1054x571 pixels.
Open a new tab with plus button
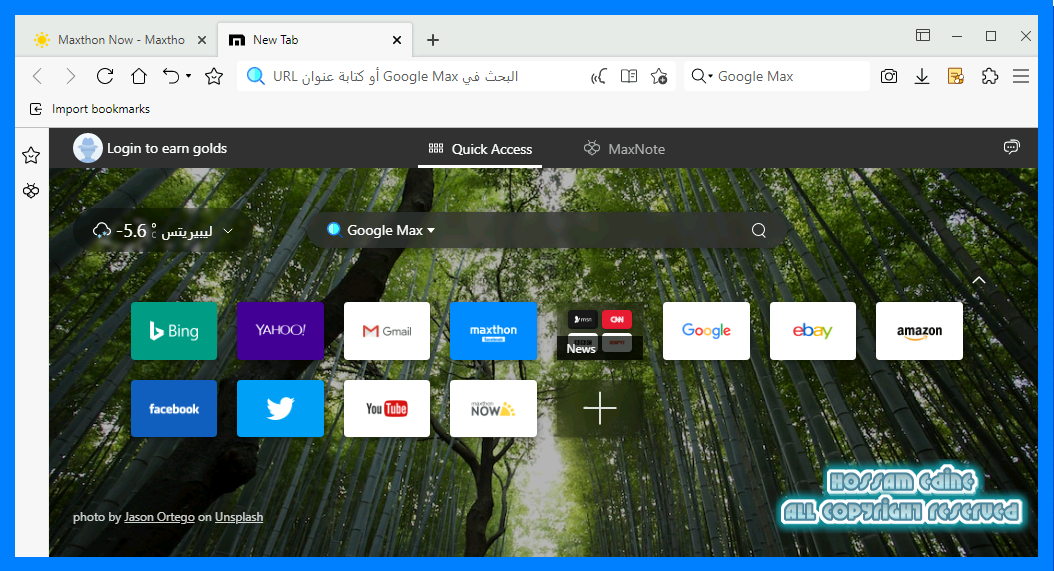point(433,40)
